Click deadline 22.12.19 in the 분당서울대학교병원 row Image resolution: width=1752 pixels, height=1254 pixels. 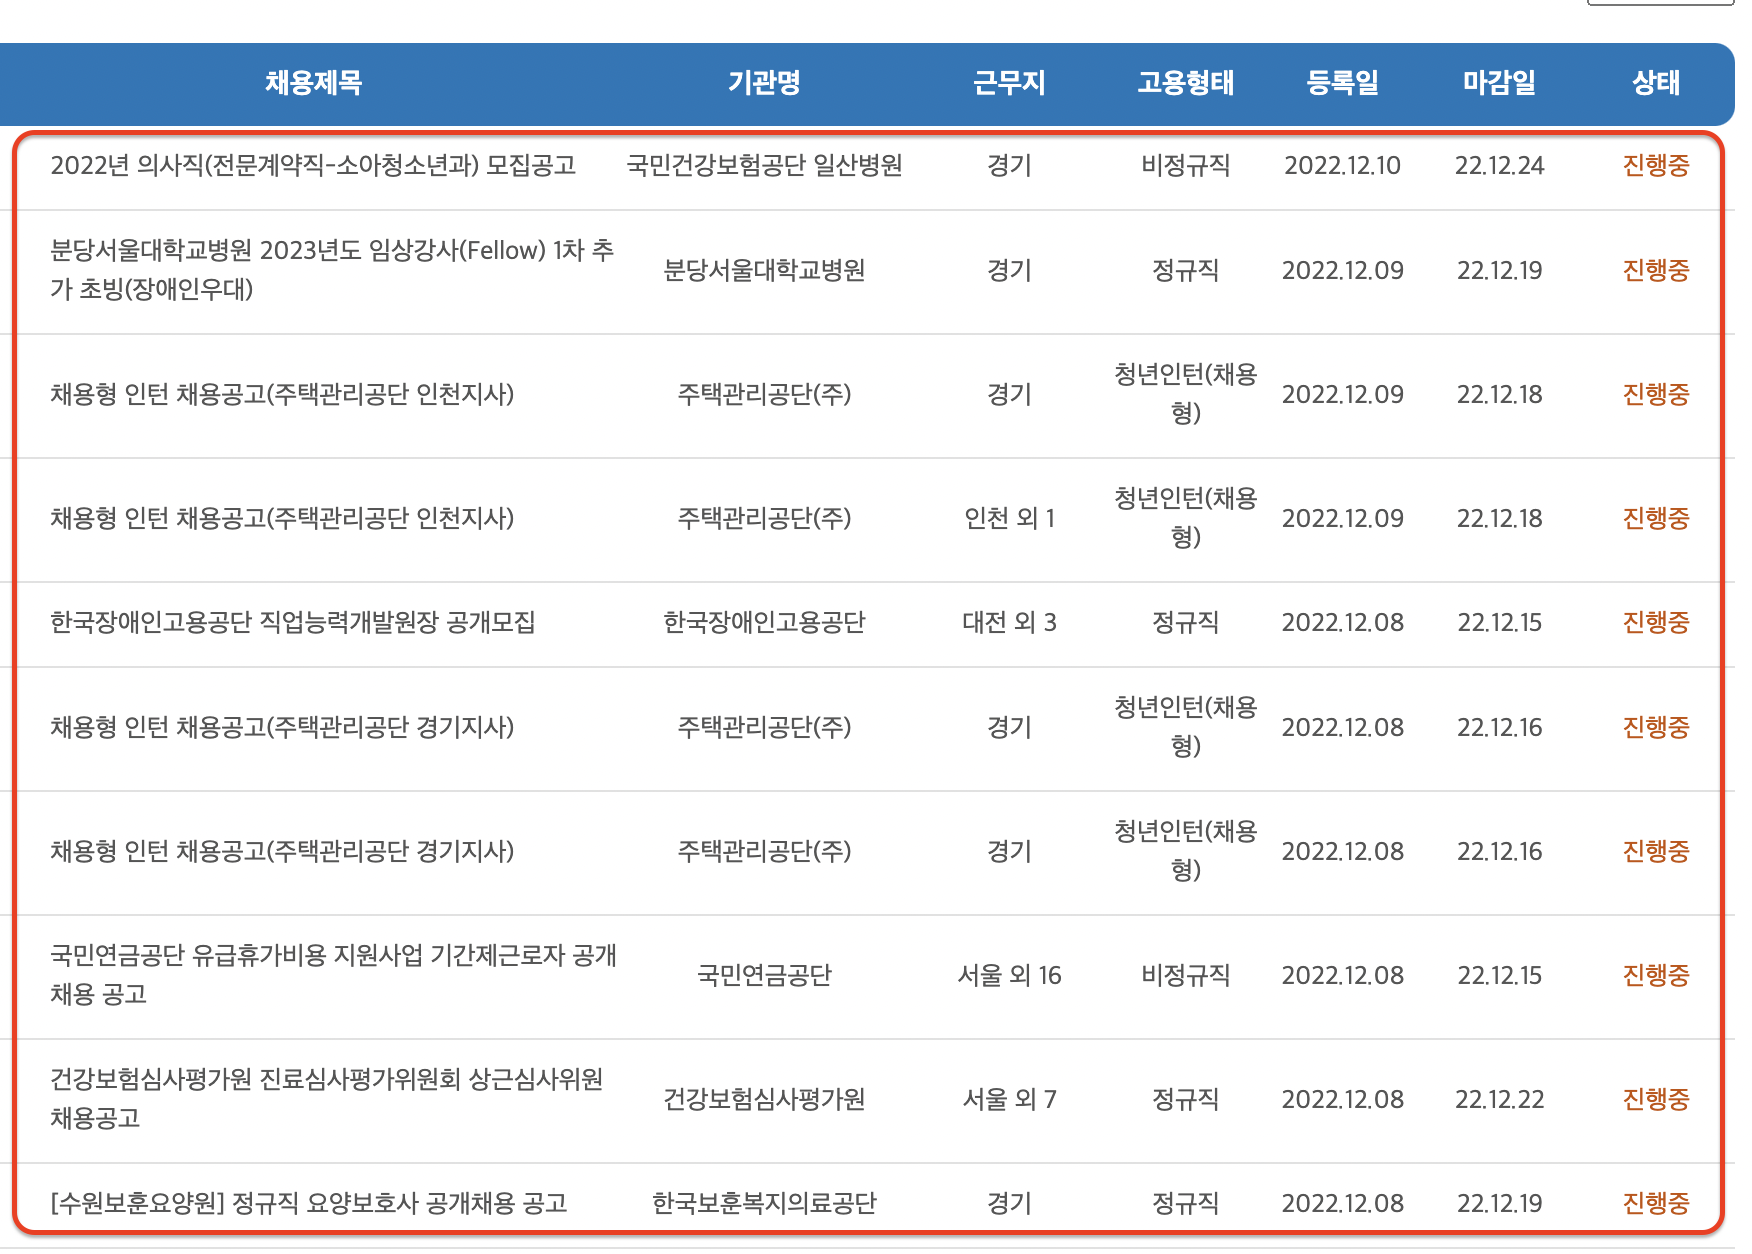click(1499, 270)
